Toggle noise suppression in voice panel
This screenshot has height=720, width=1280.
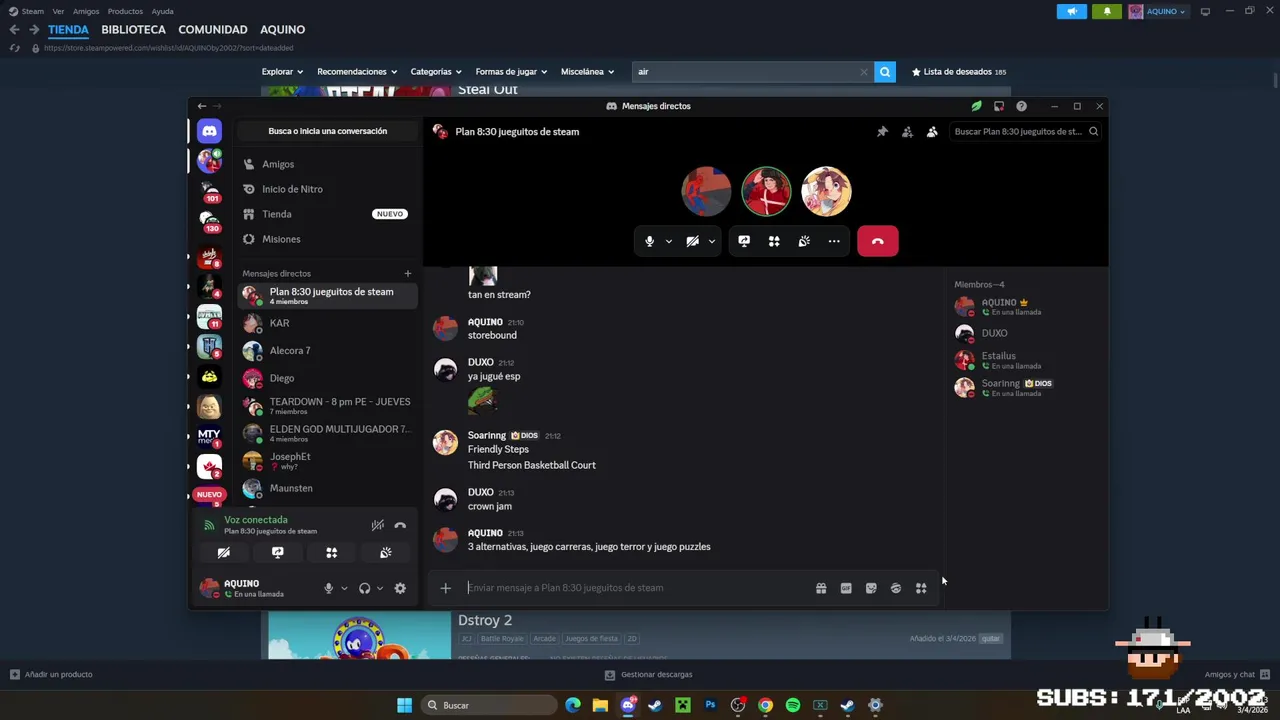coord(377,525)
